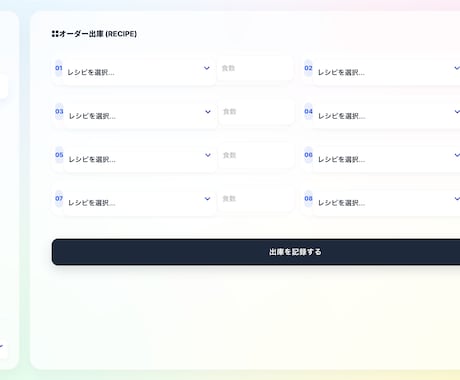
Task: Click the 食数 input beside recipe 05
Action: point(257,155)
